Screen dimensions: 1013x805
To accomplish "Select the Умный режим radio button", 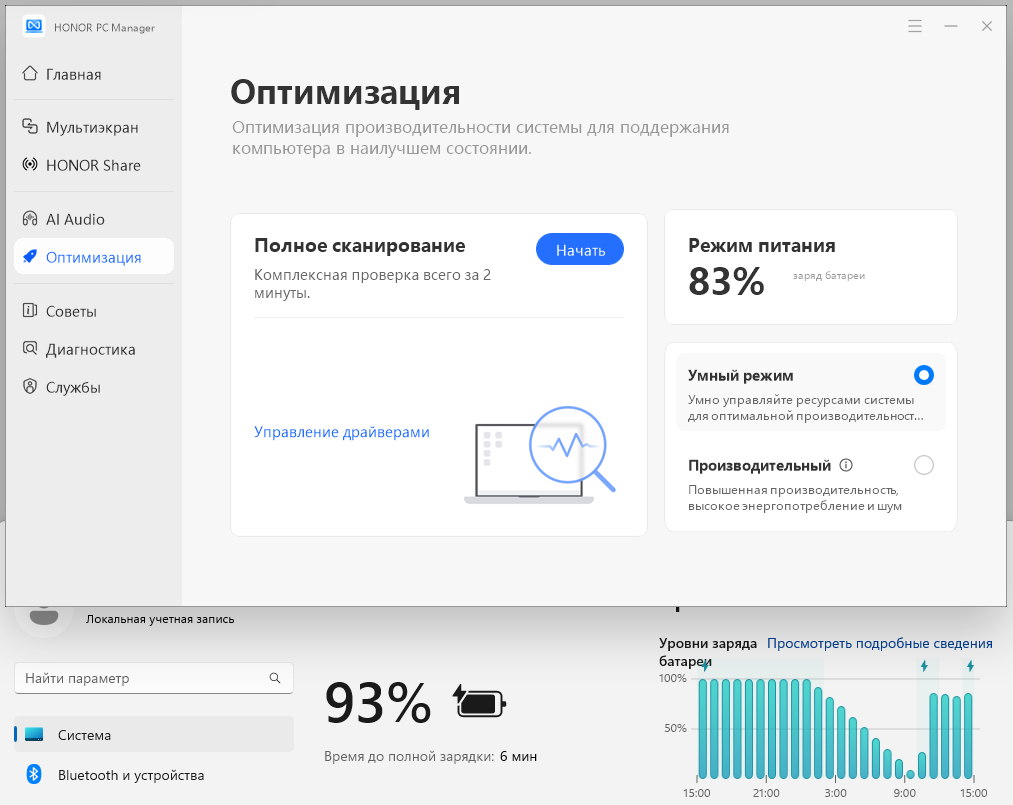I will tap(924, 375).
